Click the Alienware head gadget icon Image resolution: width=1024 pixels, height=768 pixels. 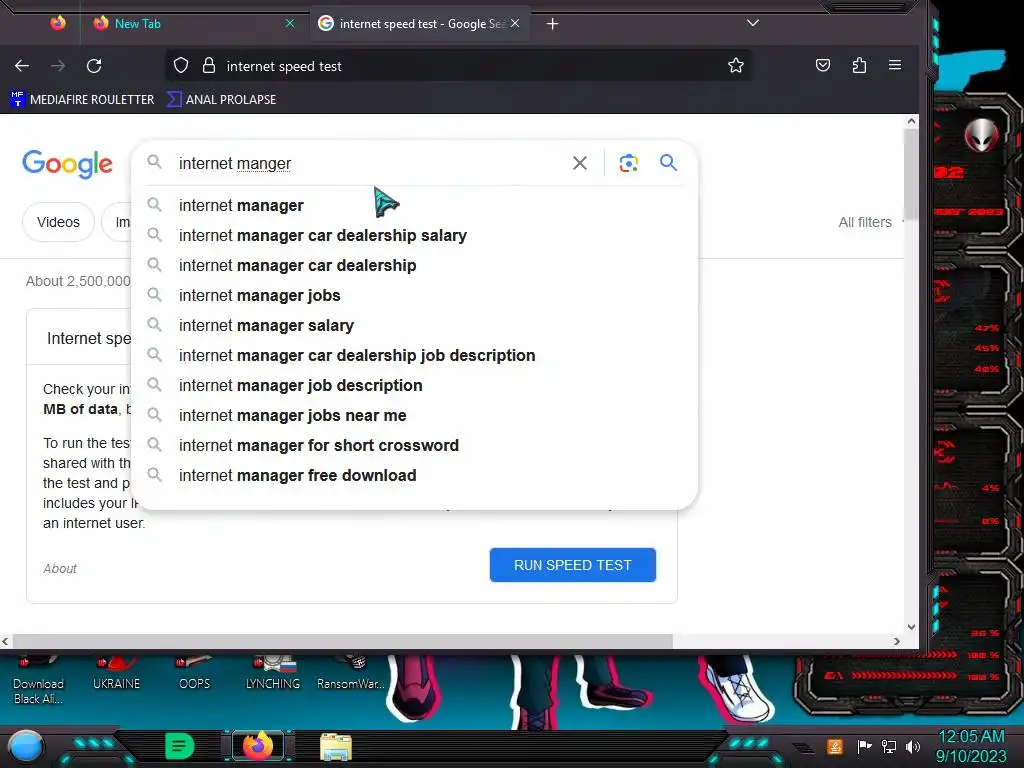(981, 135)
